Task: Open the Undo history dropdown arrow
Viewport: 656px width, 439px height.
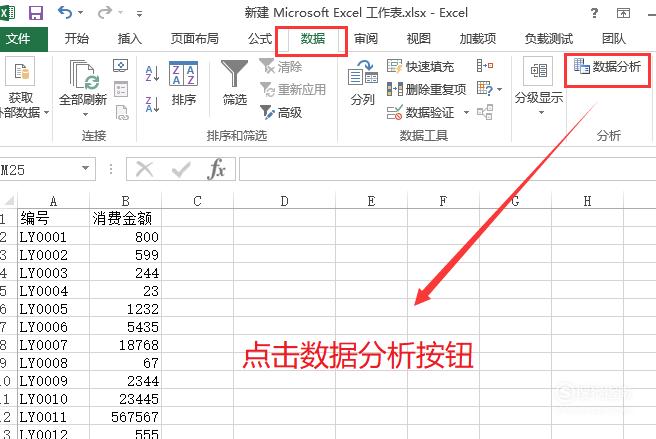Action: [x=80, y=13]
